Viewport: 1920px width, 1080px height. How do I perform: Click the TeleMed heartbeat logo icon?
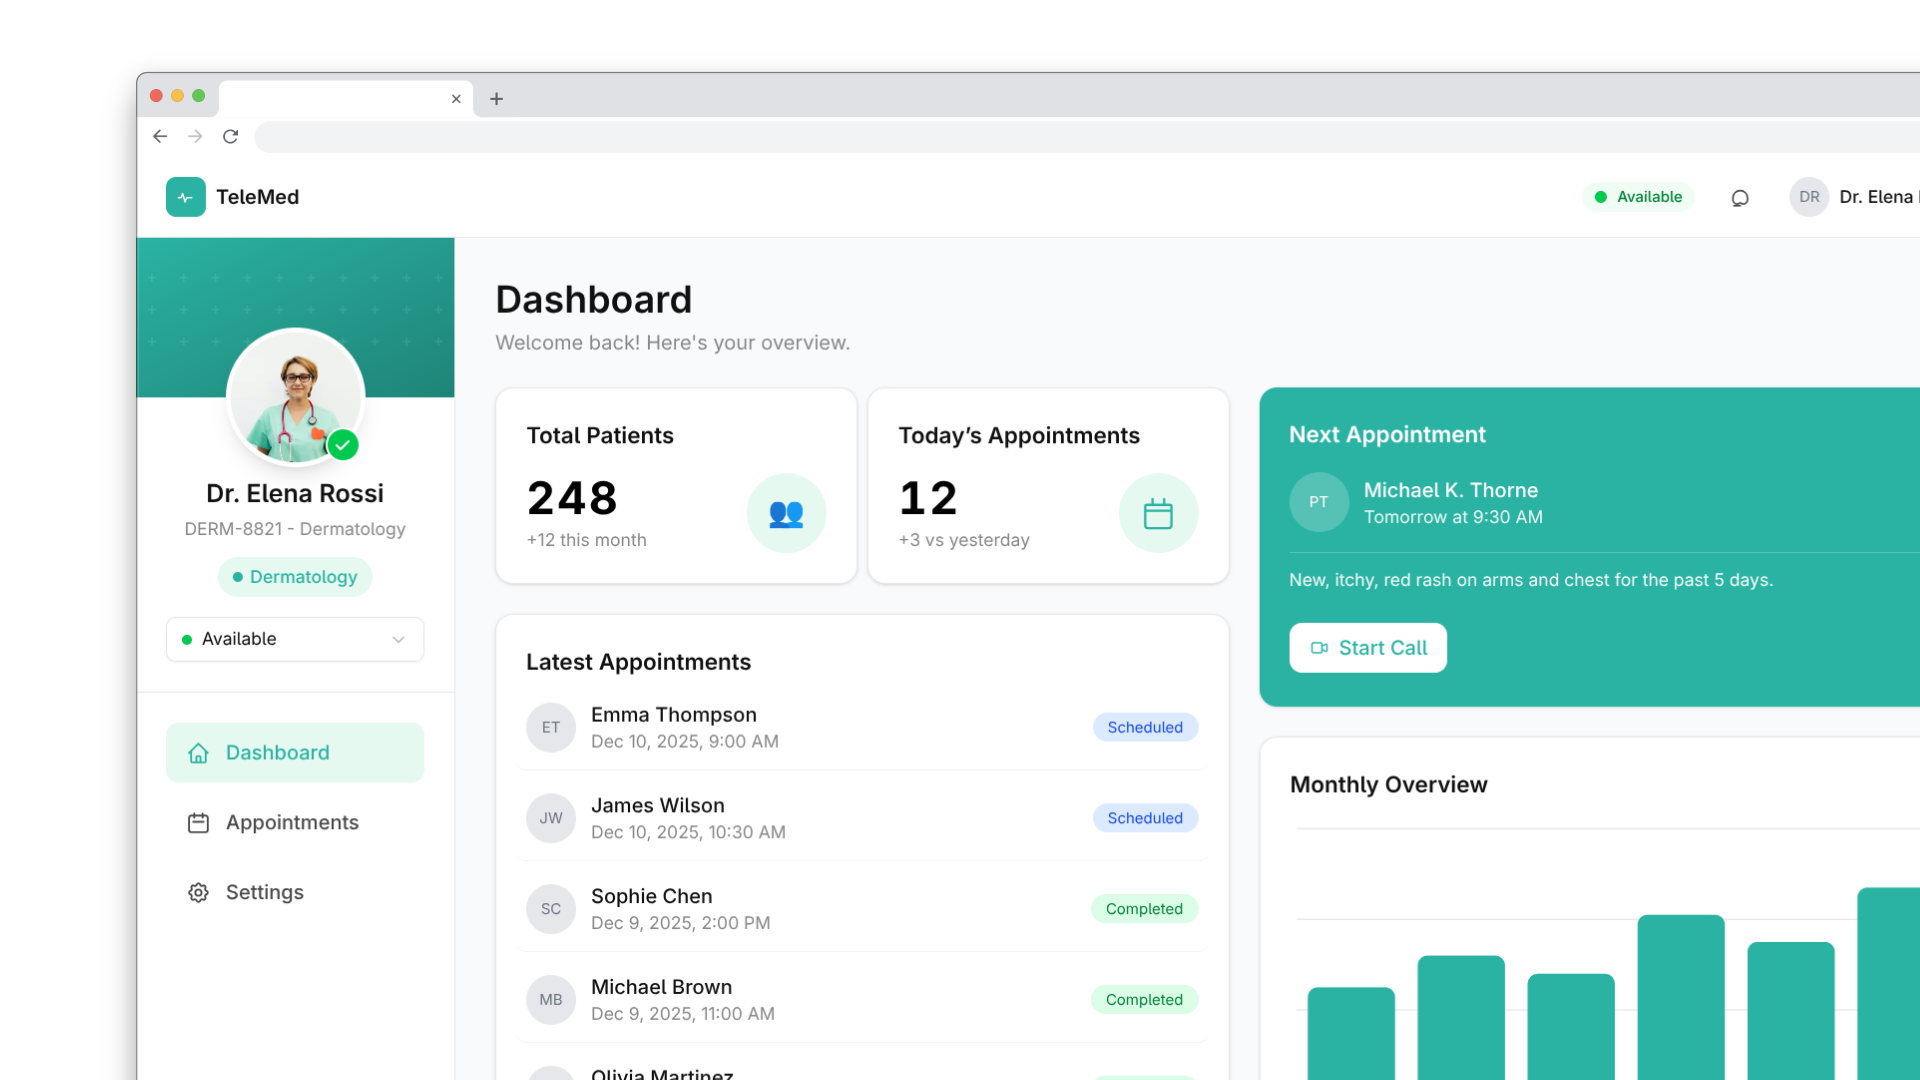[185, 197]
